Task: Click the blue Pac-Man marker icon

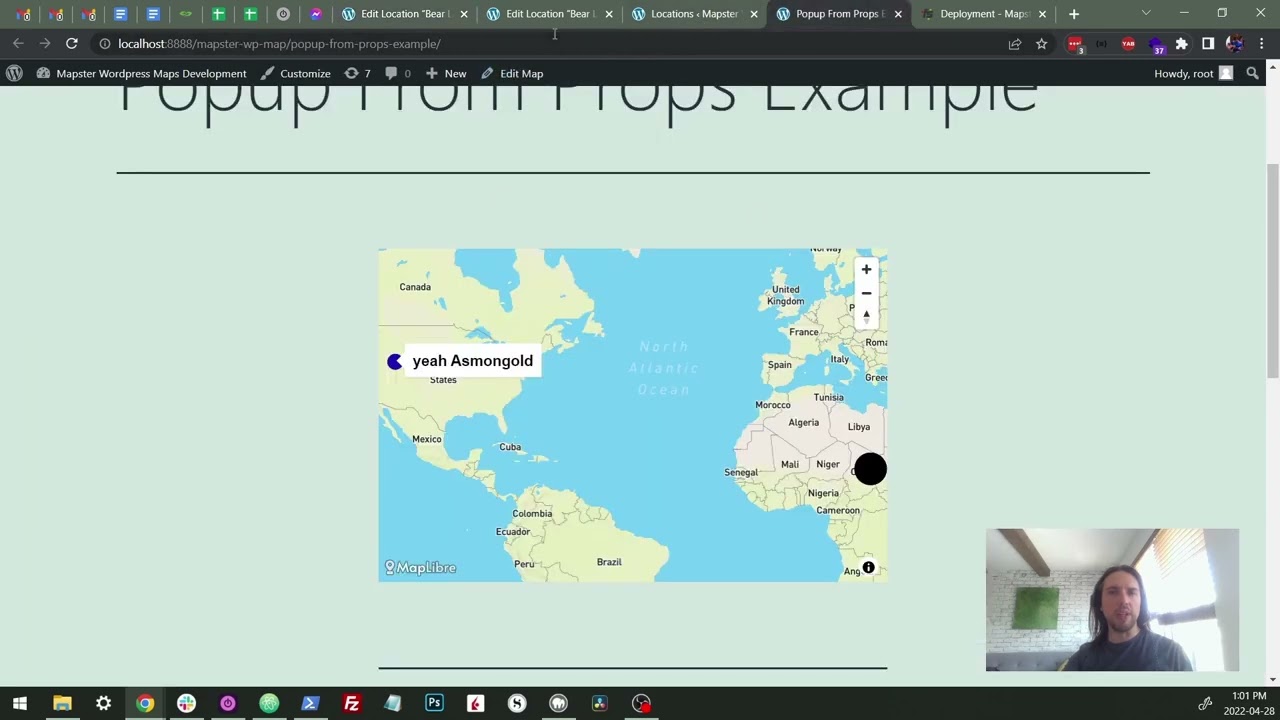Action: pos(394,361)
